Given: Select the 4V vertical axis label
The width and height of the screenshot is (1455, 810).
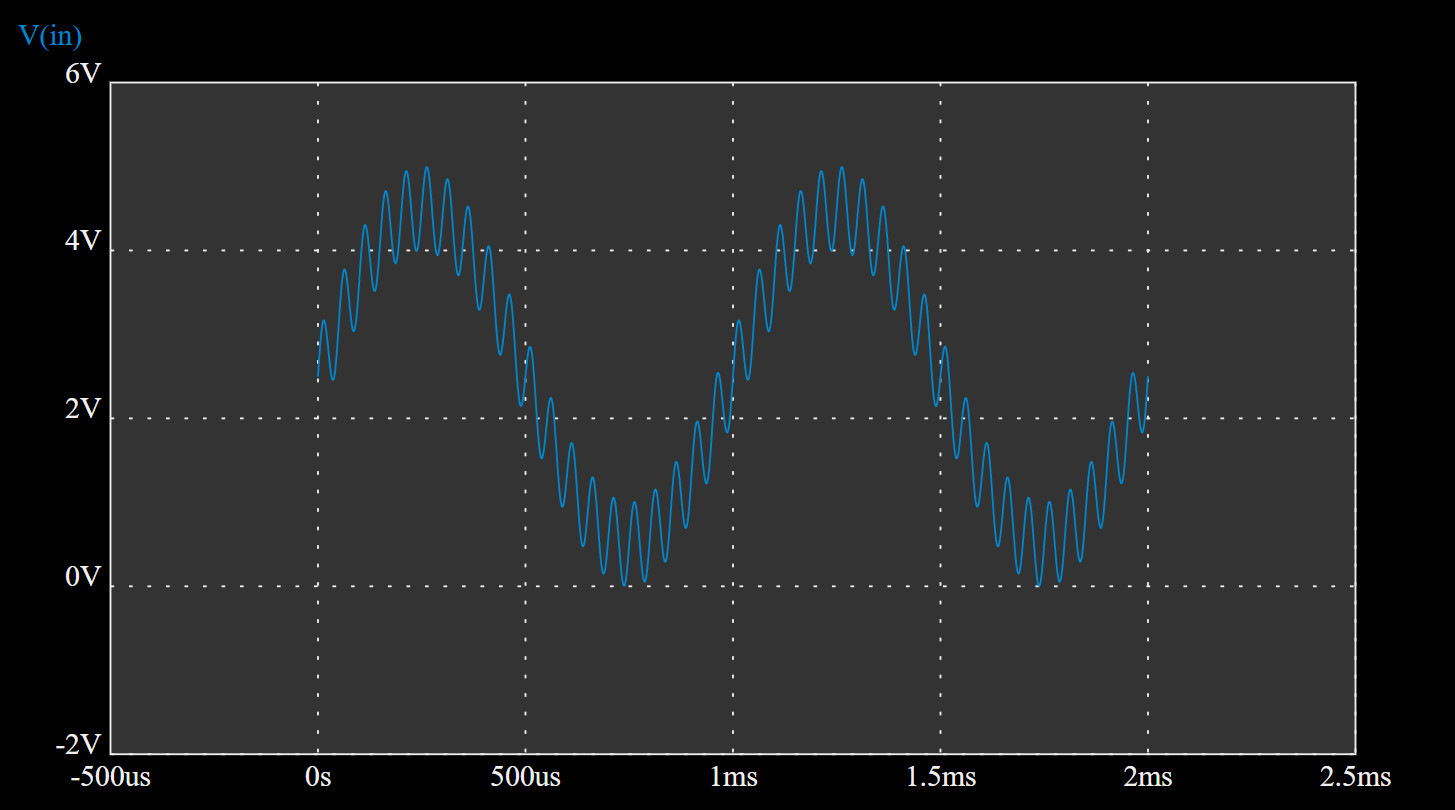Looking at the screenshot, I should click(84, 241).
